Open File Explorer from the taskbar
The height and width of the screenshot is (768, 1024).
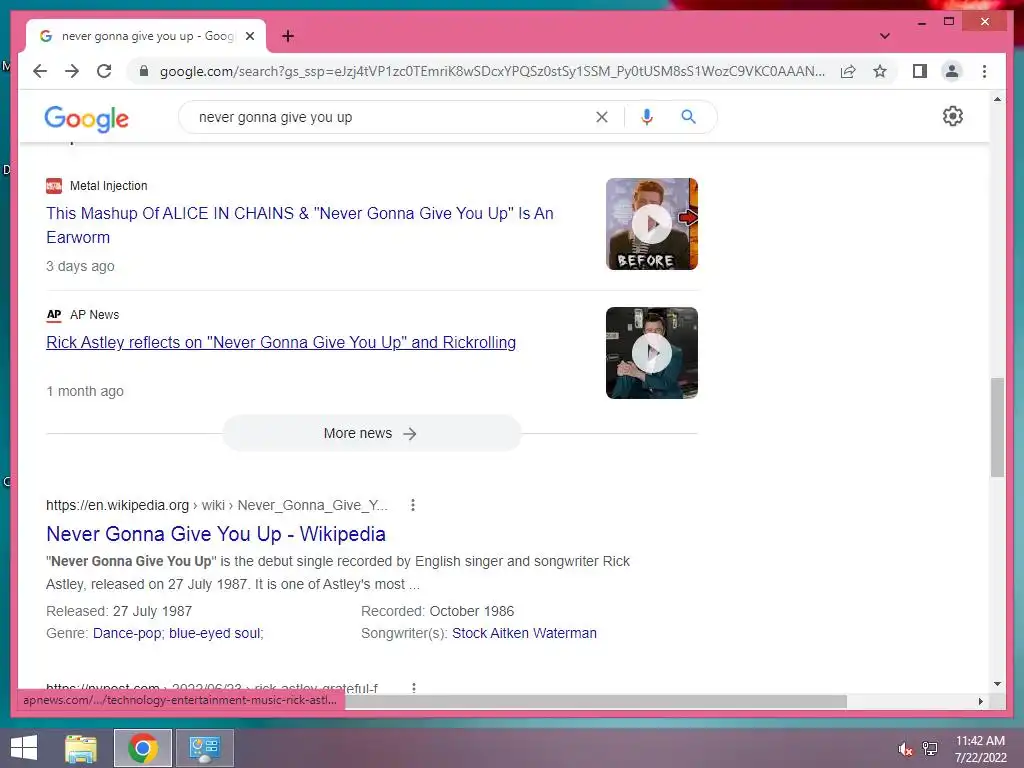[x=81, y=748]
